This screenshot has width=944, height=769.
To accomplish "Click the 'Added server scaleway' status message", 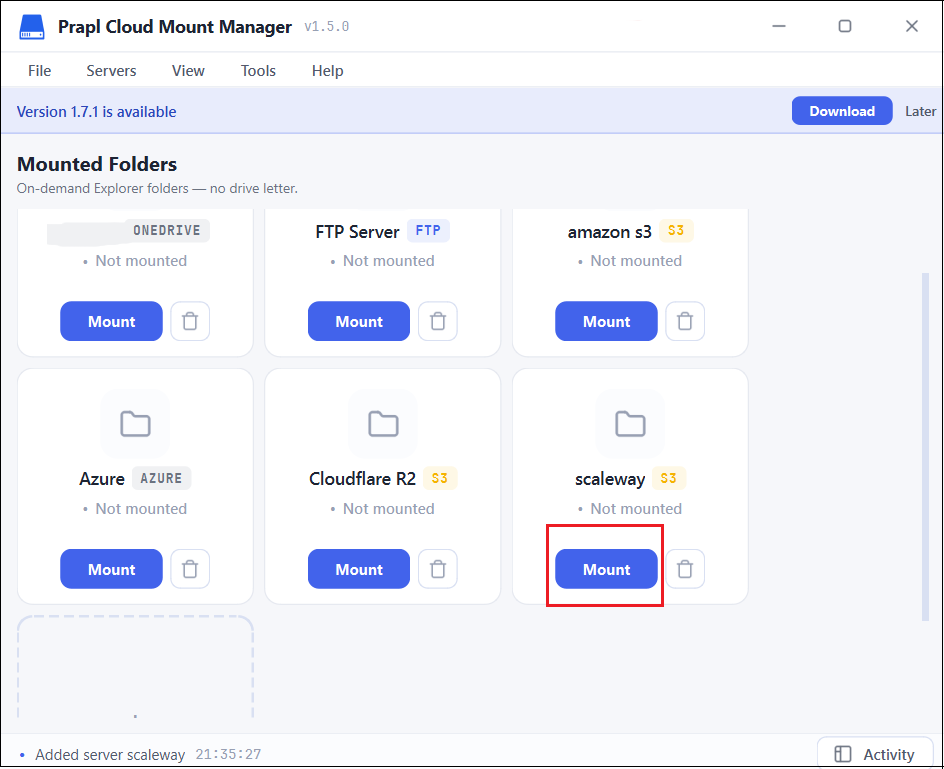I will pos(110,755).
